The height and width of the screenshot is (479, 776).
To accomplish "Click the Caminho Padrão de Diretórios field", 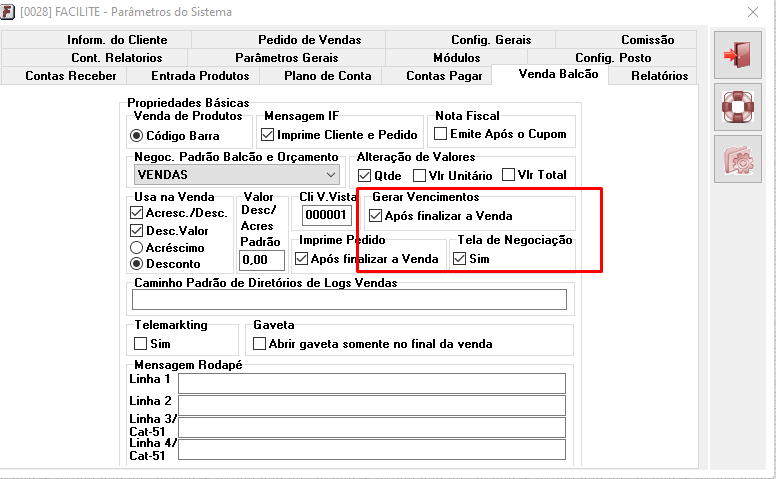I will pyautogui.click(x=349, y=300).
